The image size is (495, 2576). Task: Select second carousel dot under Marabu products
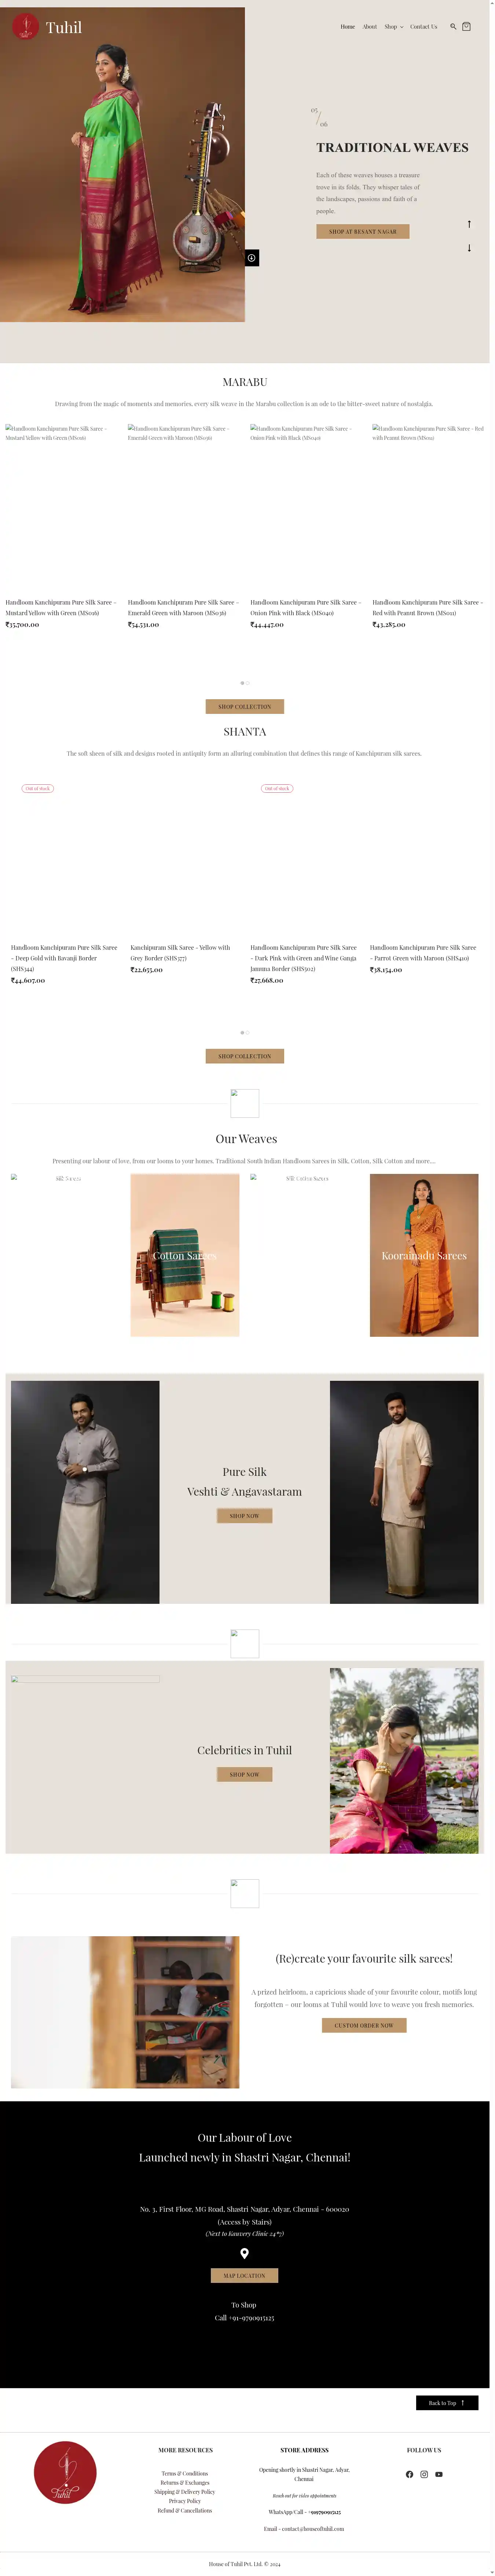pyautogui.click(x=248, y=683)
